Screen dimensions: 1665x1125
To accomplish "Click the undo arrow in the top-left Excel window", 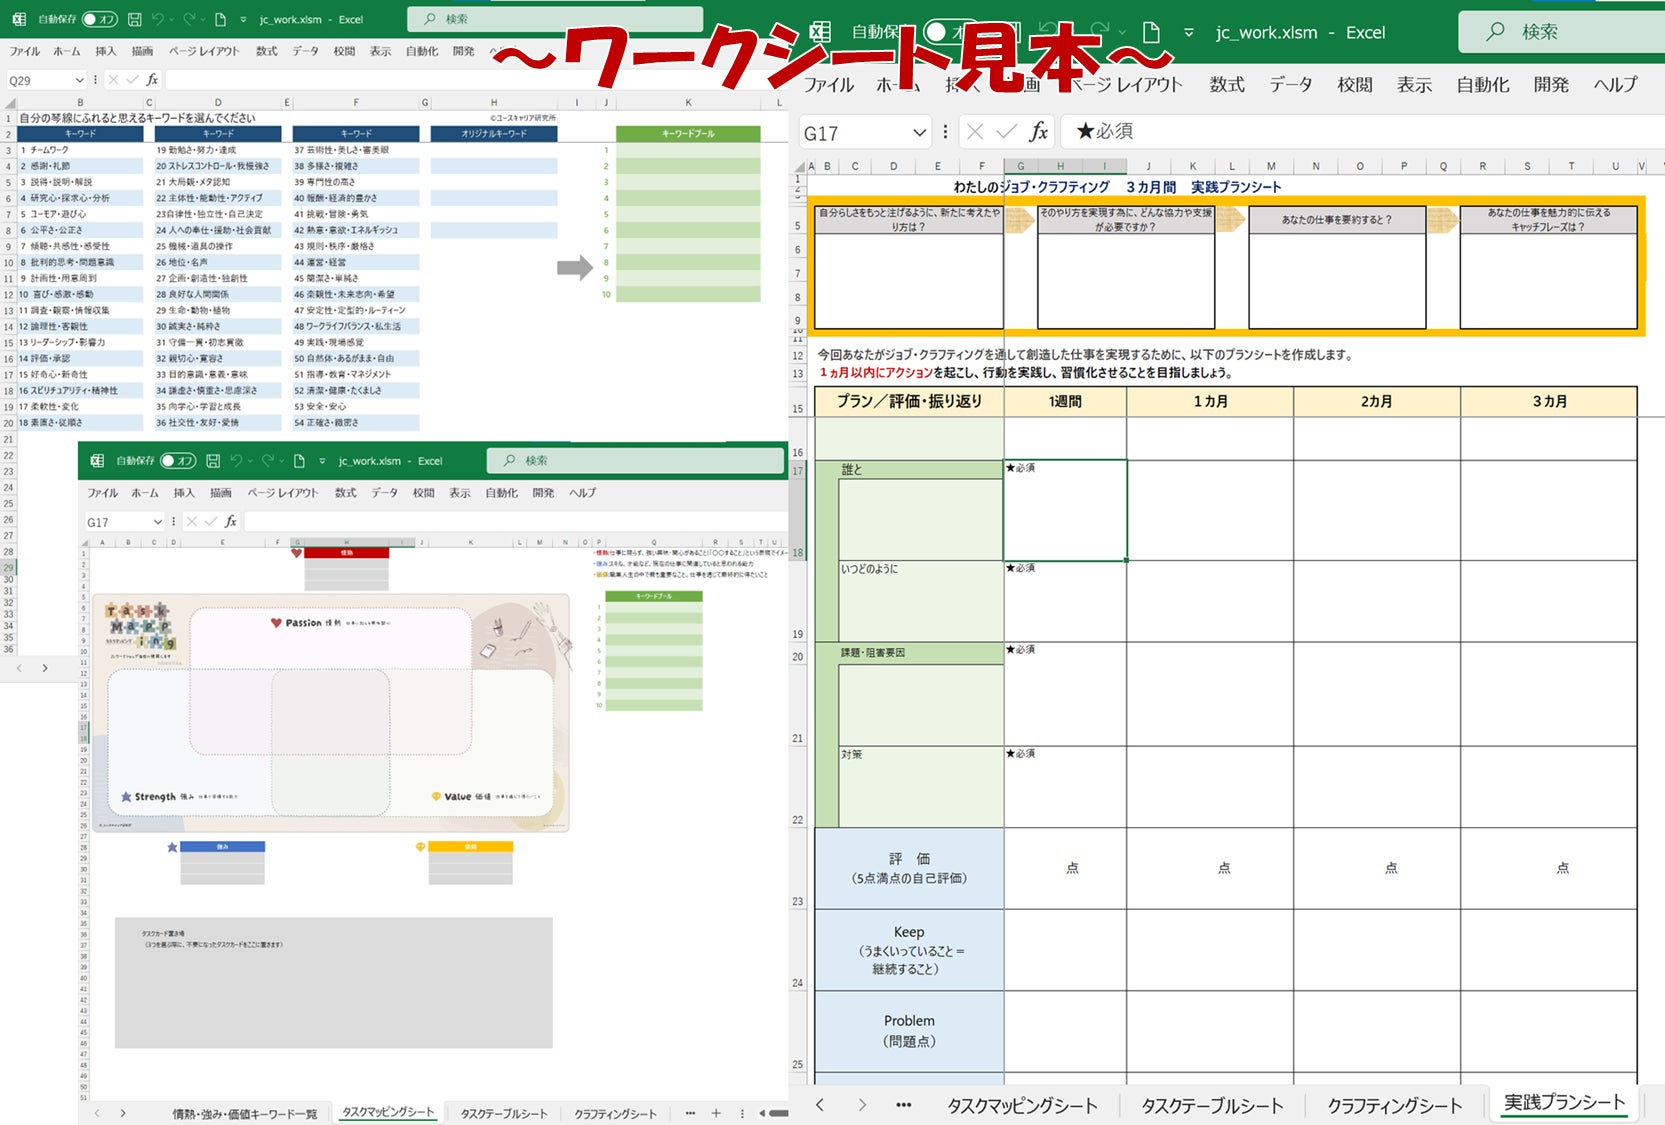I will point(158,19).
